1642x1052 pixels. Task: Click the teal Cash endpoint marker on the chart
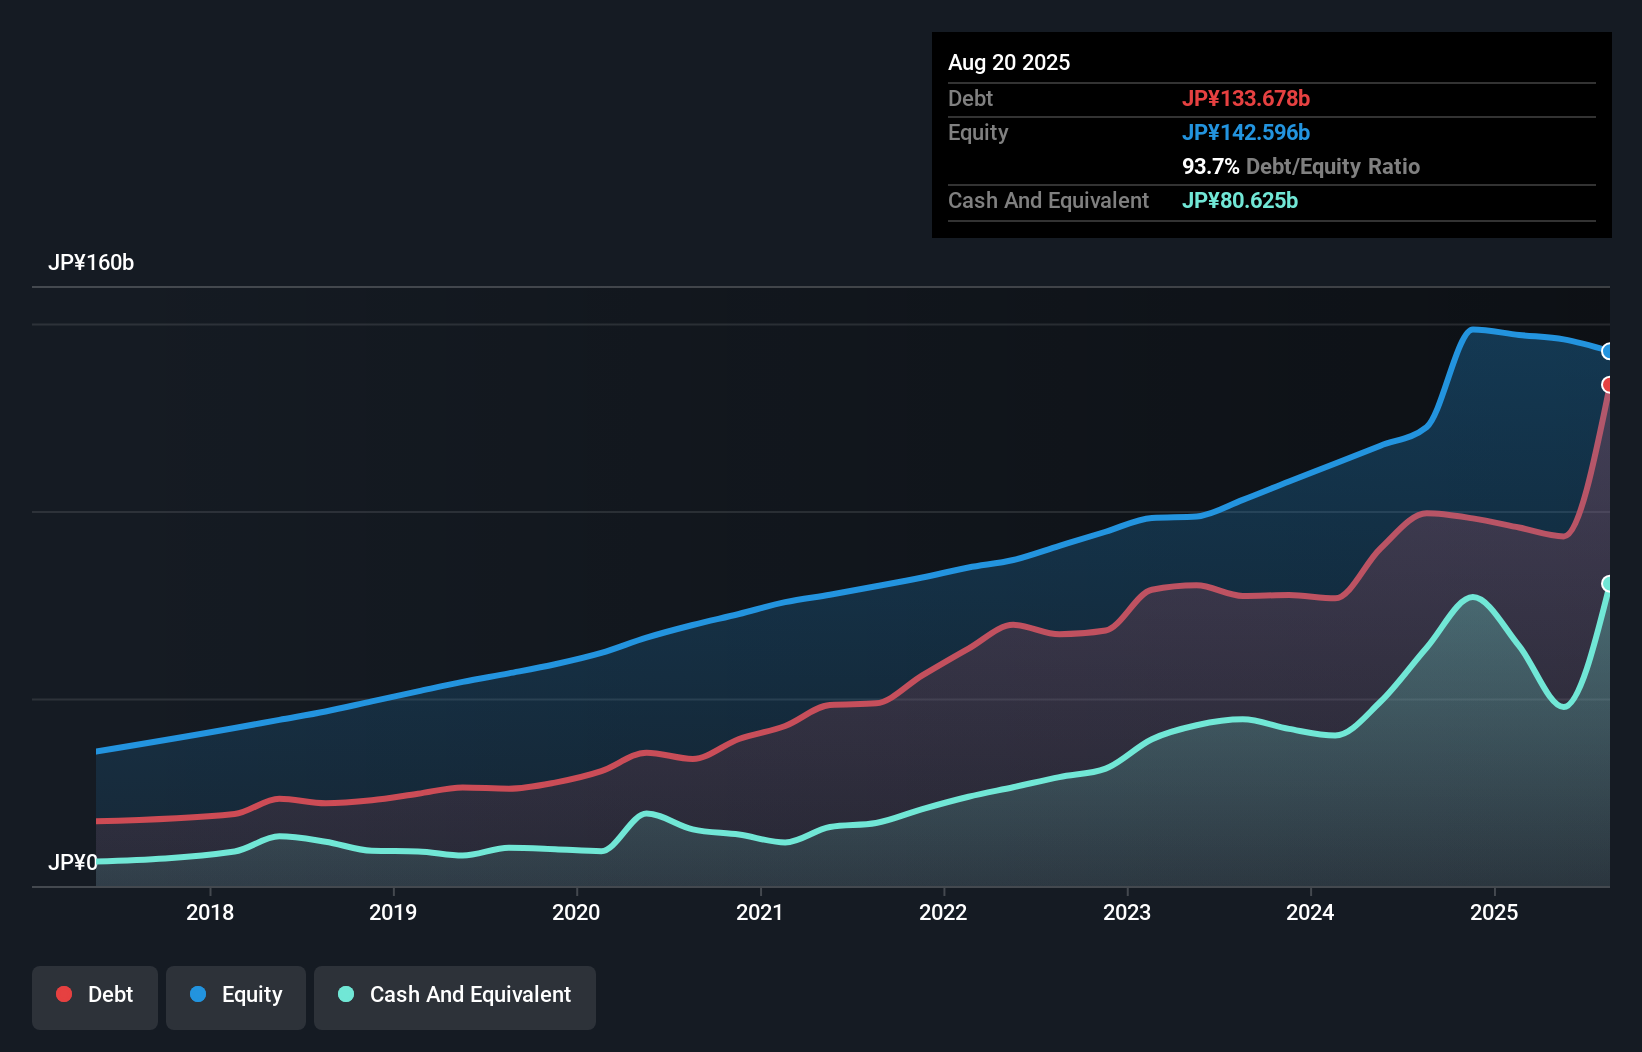point(1608,583)
